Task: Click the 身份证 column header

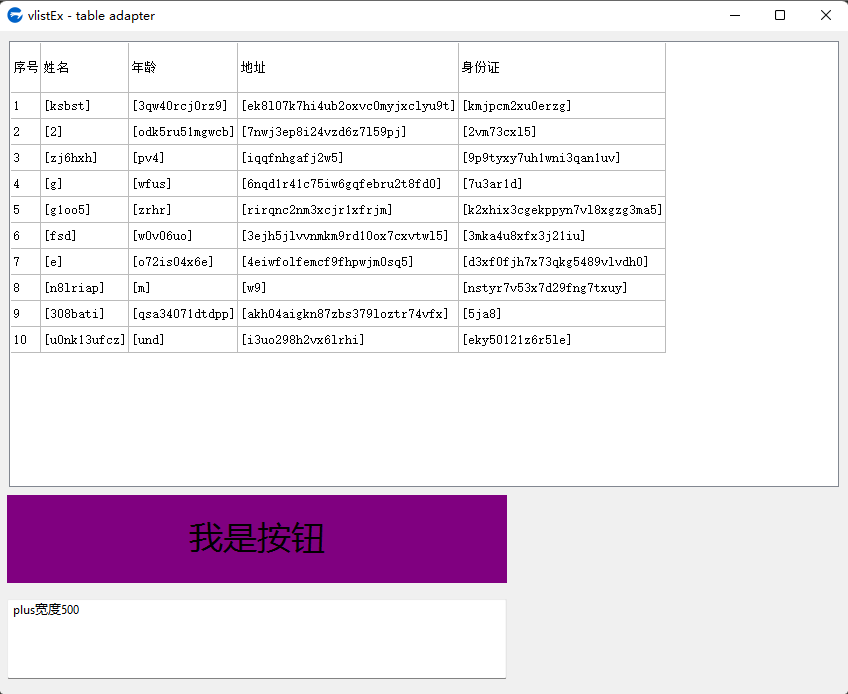Action: click(562, 67)
